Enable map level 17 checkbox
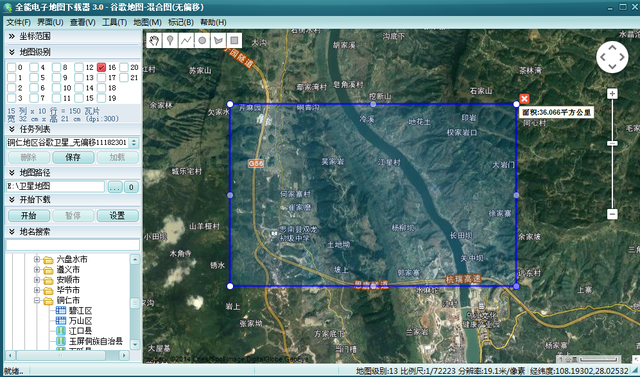 (102, 78)
